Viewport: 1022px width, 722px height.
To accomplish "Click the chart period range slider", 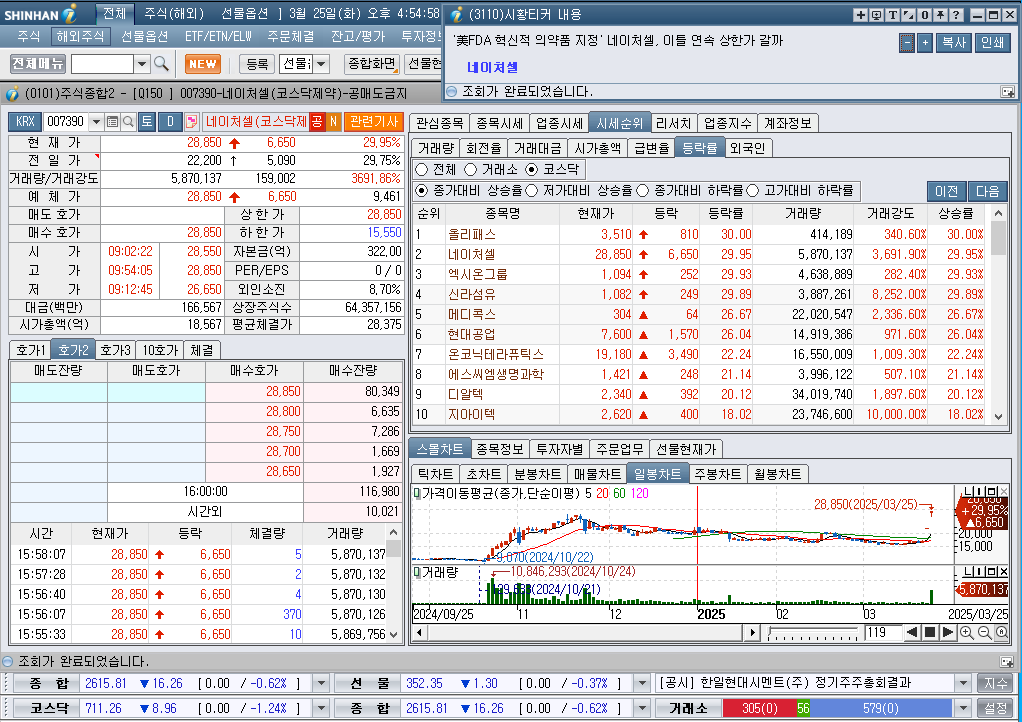I will click(x=812, y=633).
